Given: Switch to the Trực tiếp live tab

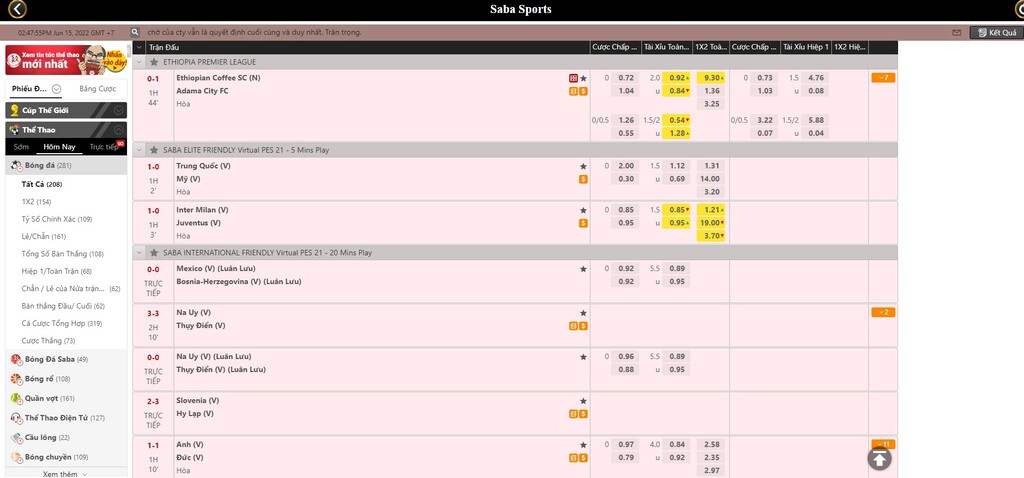Looking at the screenshot, I should pyautogui.click(x=105, y=147).
